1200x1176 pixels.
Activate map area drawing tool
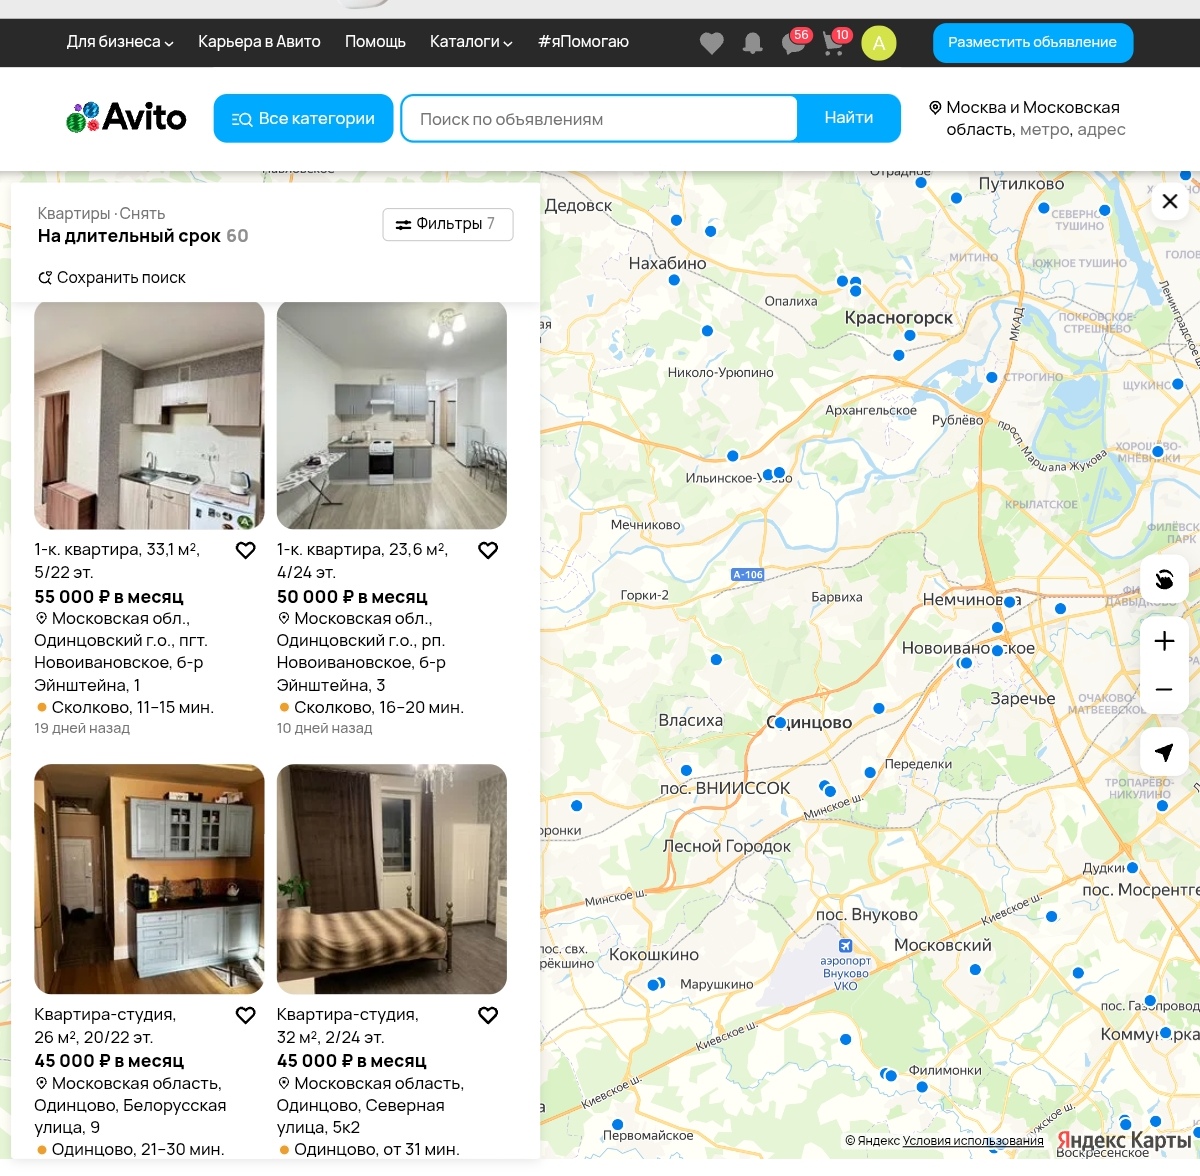(x=1164, y=580)
